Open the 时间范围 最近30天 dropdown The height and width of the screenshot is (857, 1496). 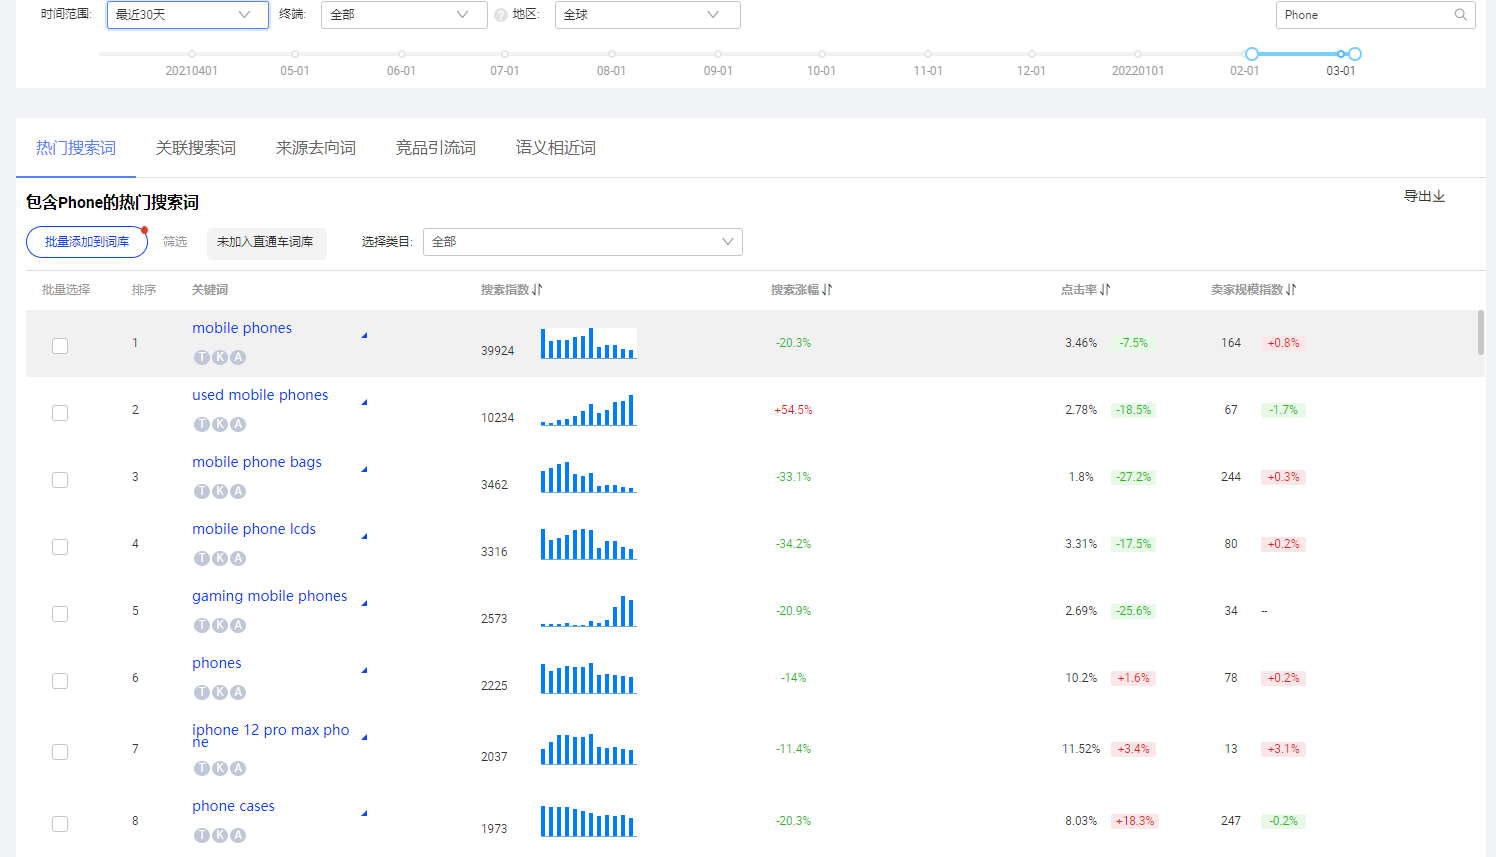(187, 15)
